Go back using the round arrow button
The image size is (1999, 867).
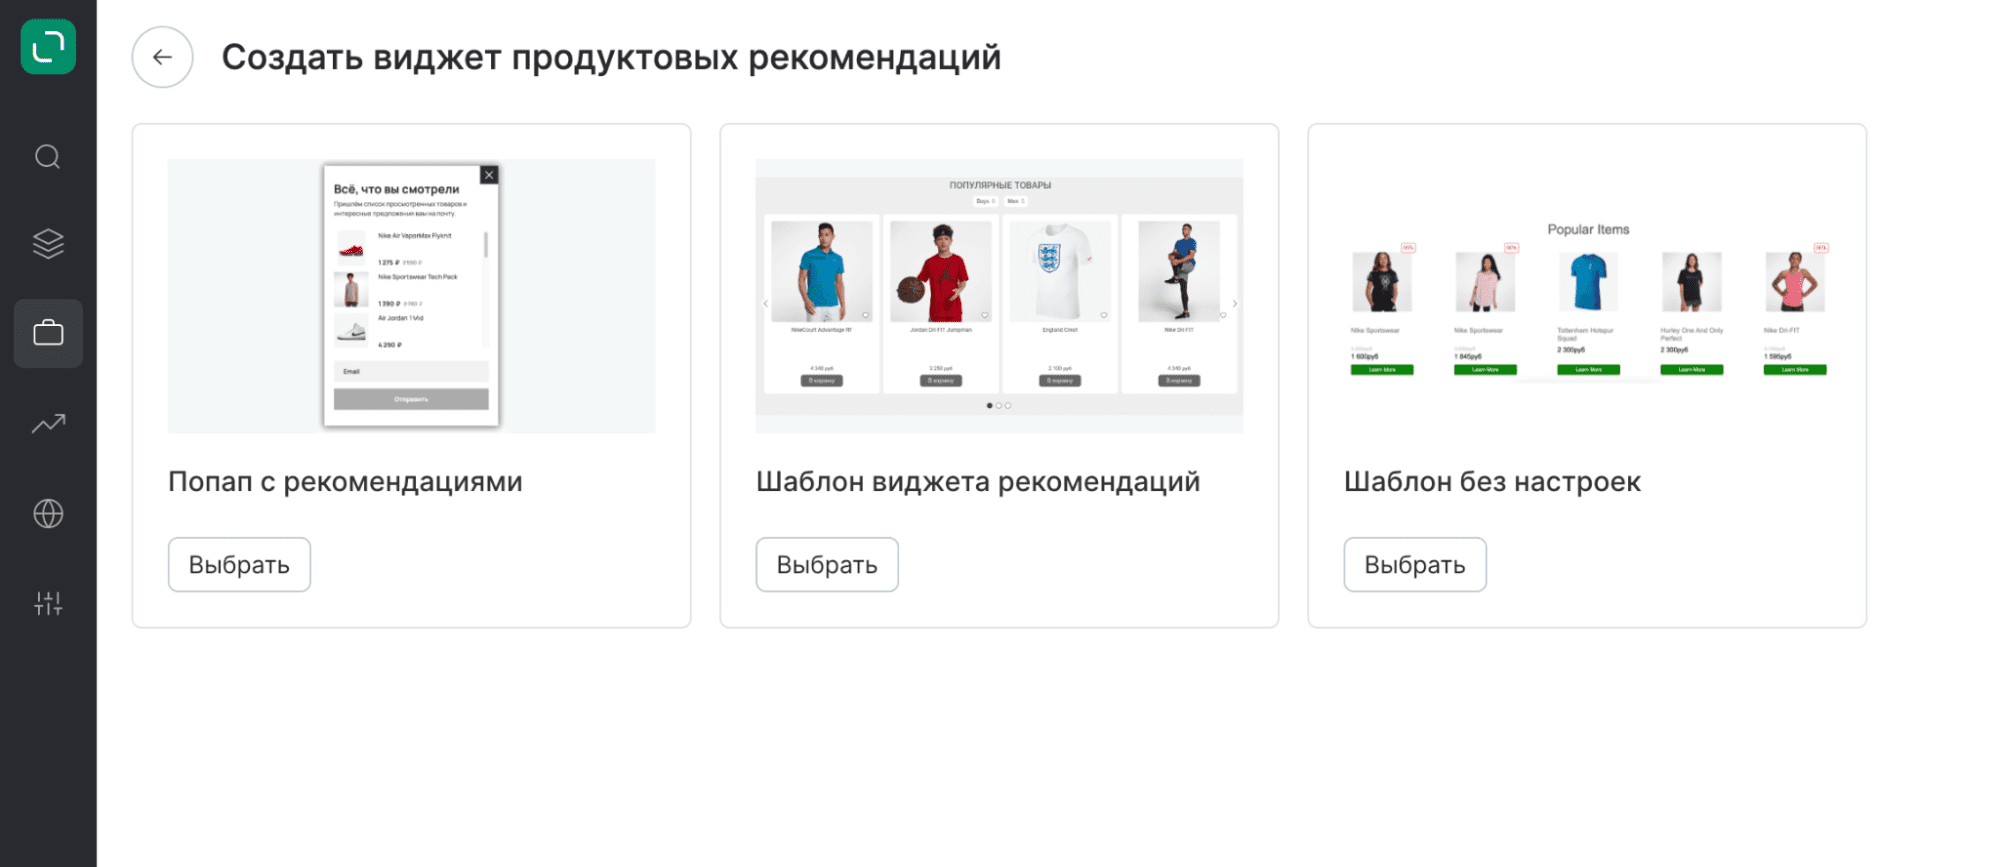pyautogui.click(x=162, y=57)
